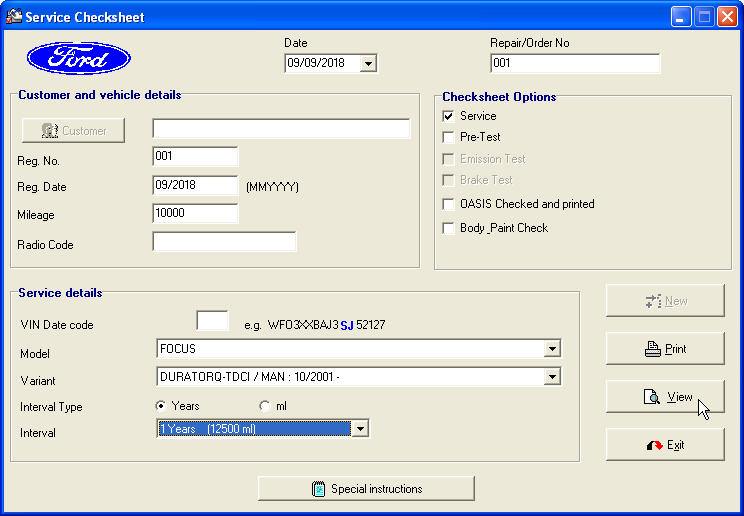Close the Service Checksheet window

coord(727,17)
